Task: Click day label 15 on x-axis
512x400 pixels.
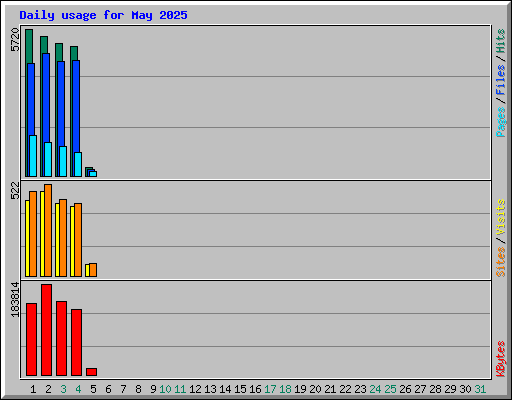Action: (x=240, y=389)
